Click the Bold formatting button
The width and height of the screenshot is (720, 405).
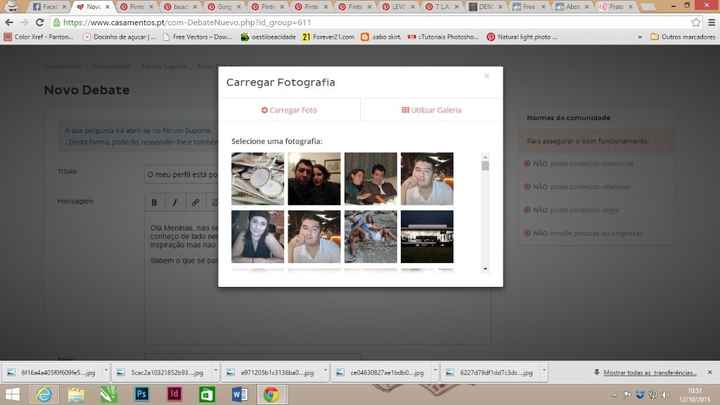[x=155, y=202]
